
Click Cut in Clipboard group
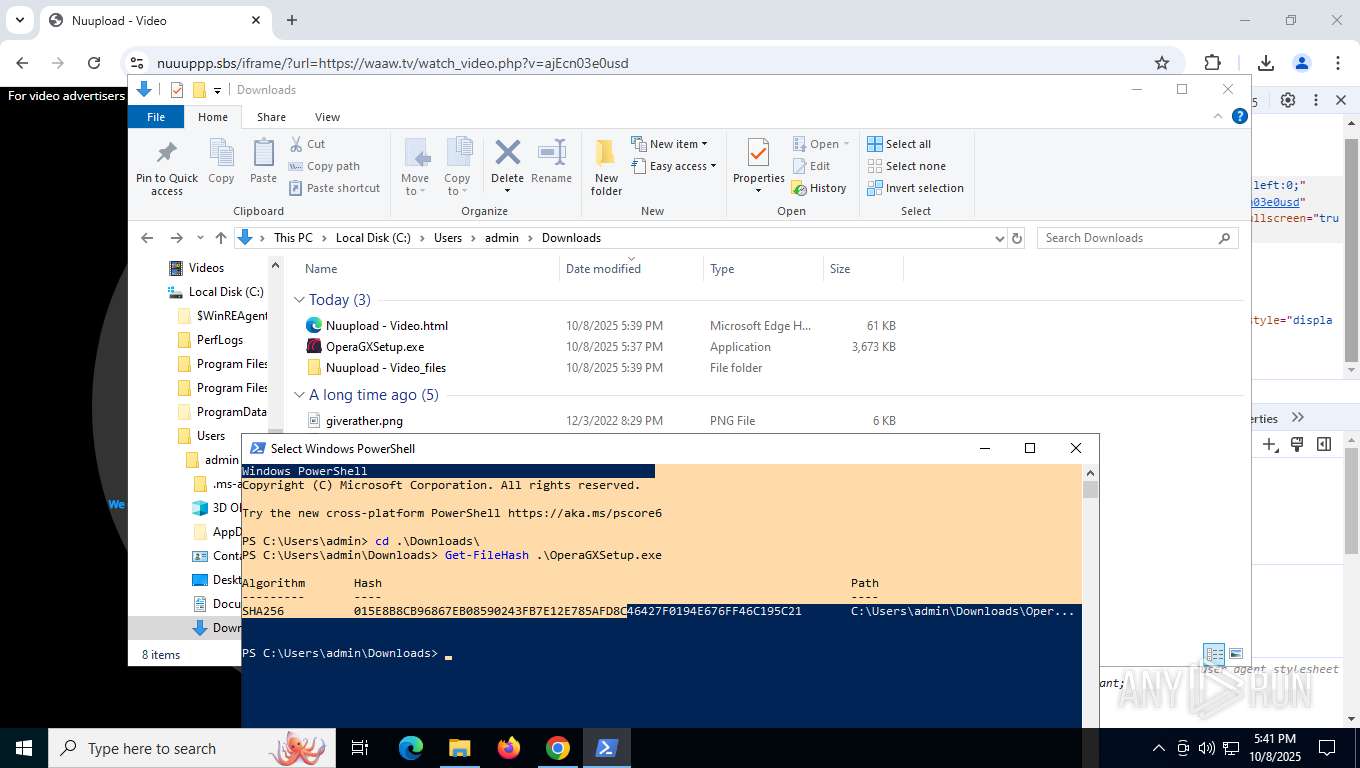pos(308,144)
